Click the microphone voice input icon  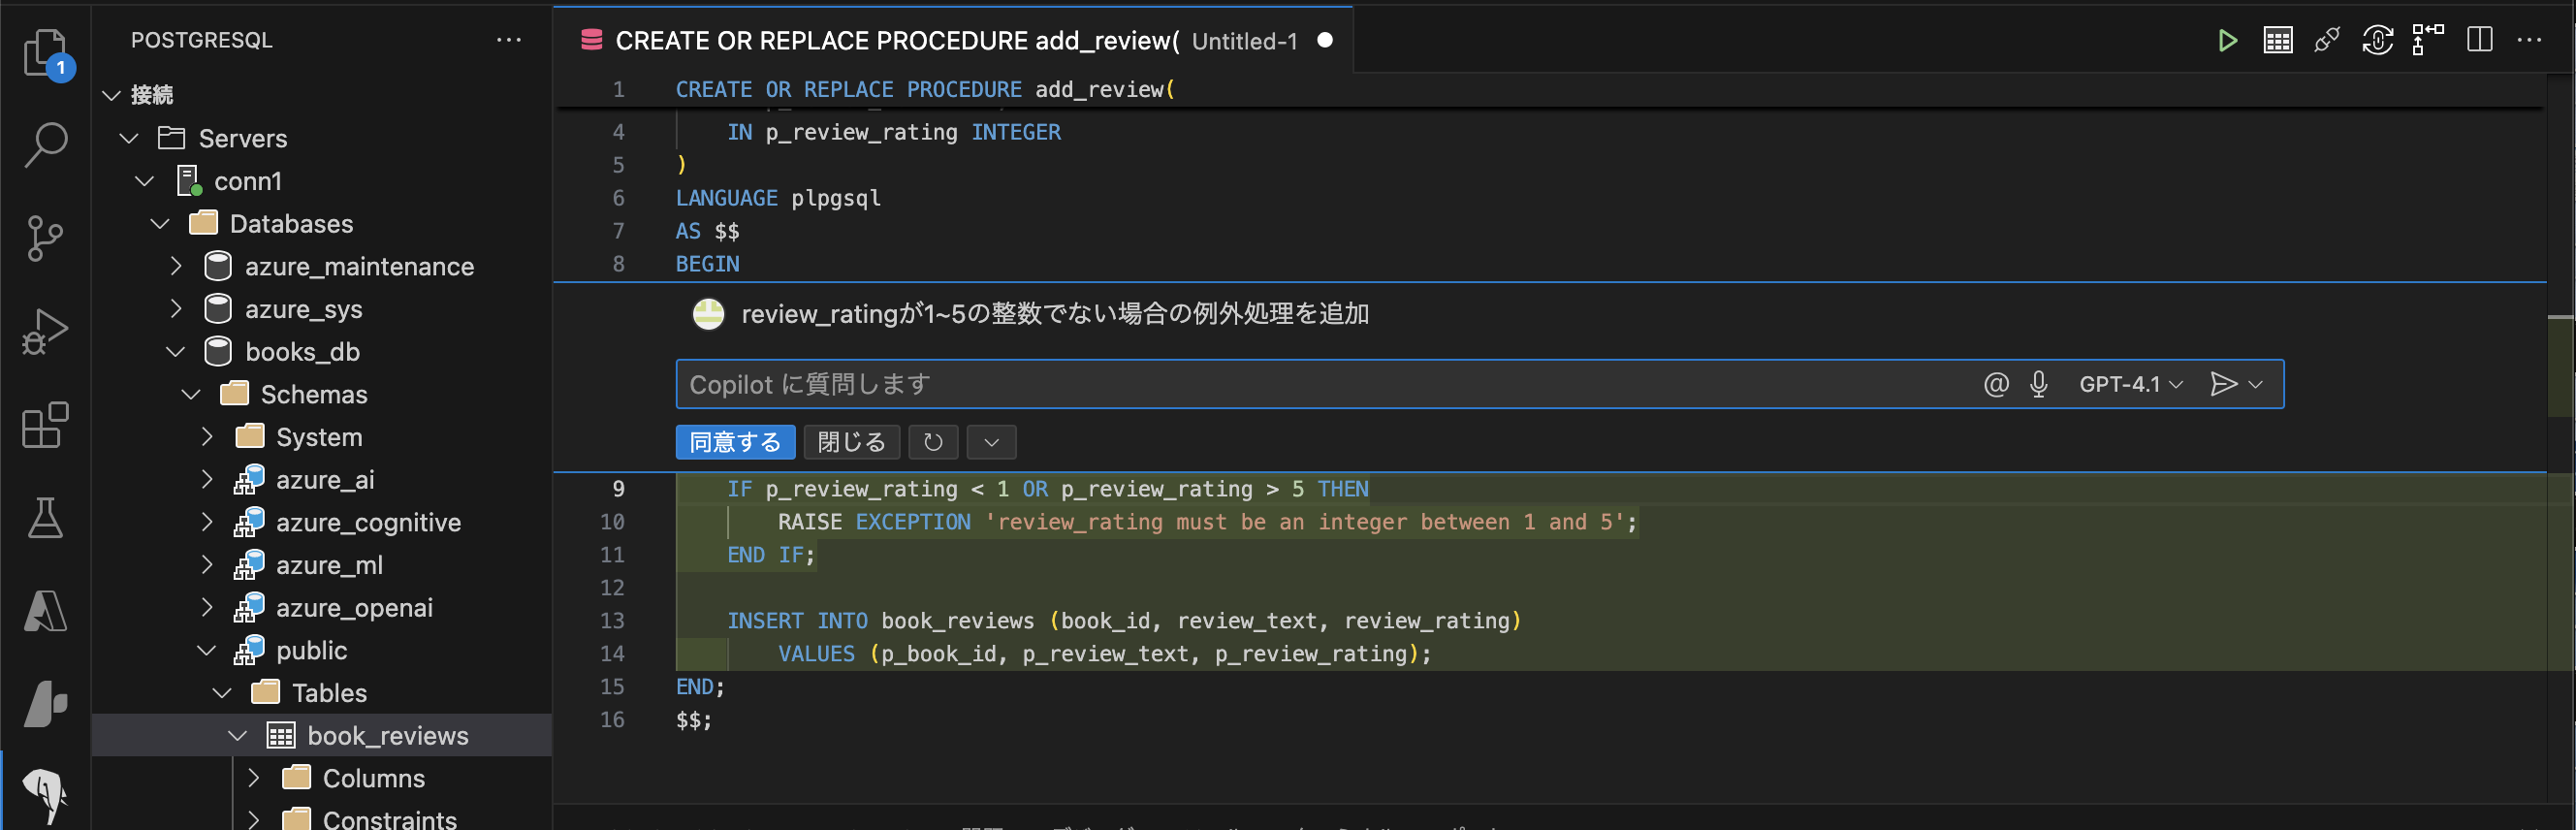(2039, 384)
